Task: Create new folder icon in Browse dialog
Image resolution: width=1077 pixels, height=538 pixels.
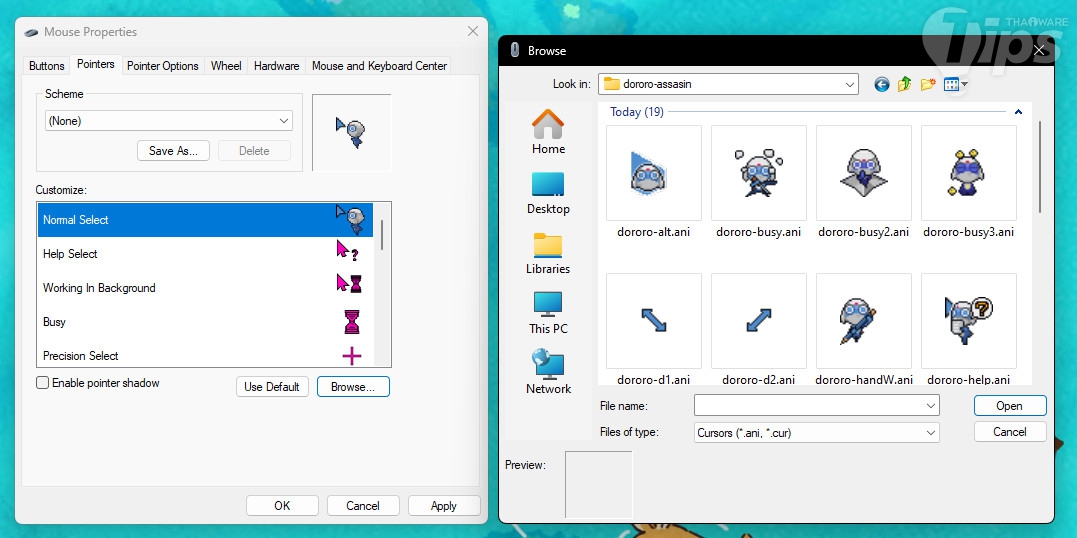Action: tap(928, 84)
